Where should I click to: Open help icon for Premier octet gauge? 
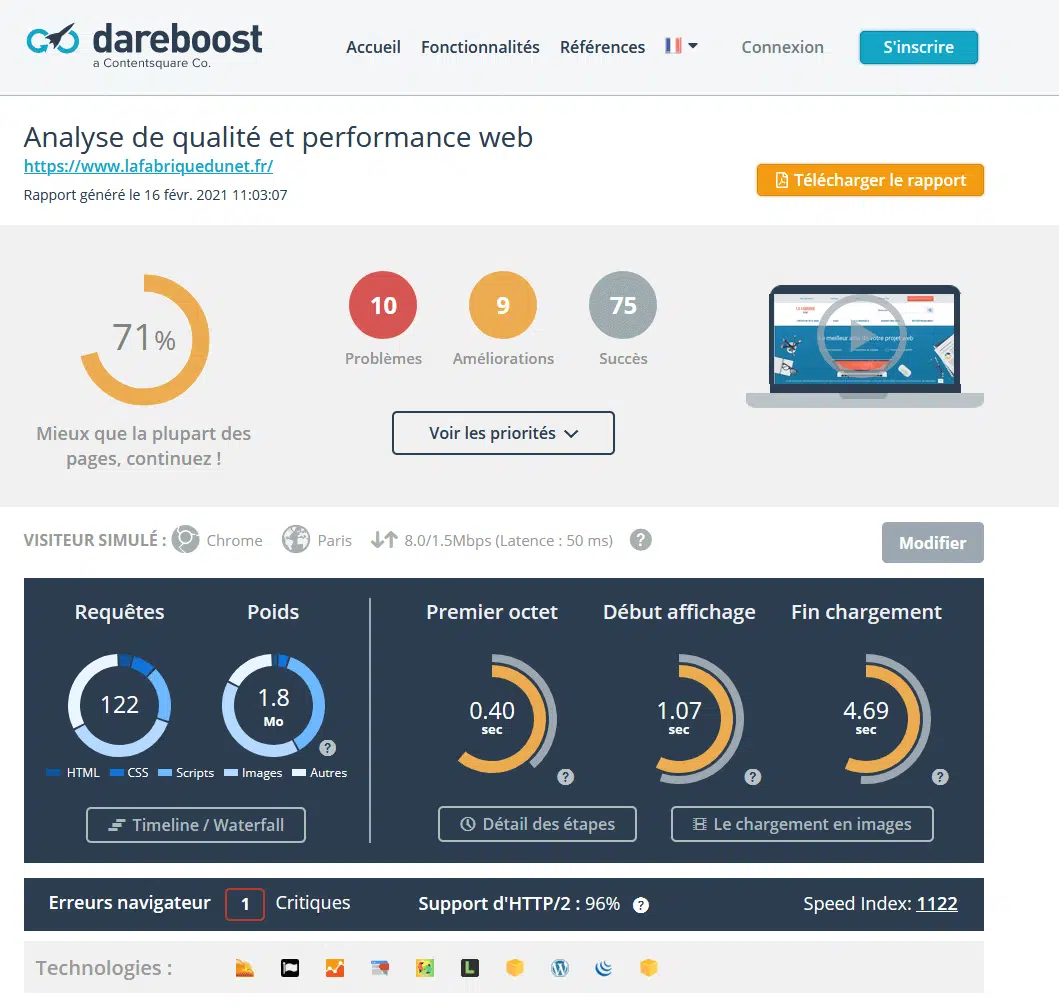click(x=565, y=776)
